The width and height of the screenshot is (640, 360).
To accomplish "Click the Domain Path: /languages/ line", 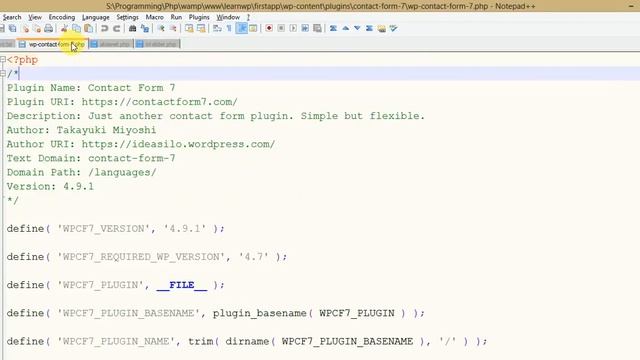I will tap(81, 172).
